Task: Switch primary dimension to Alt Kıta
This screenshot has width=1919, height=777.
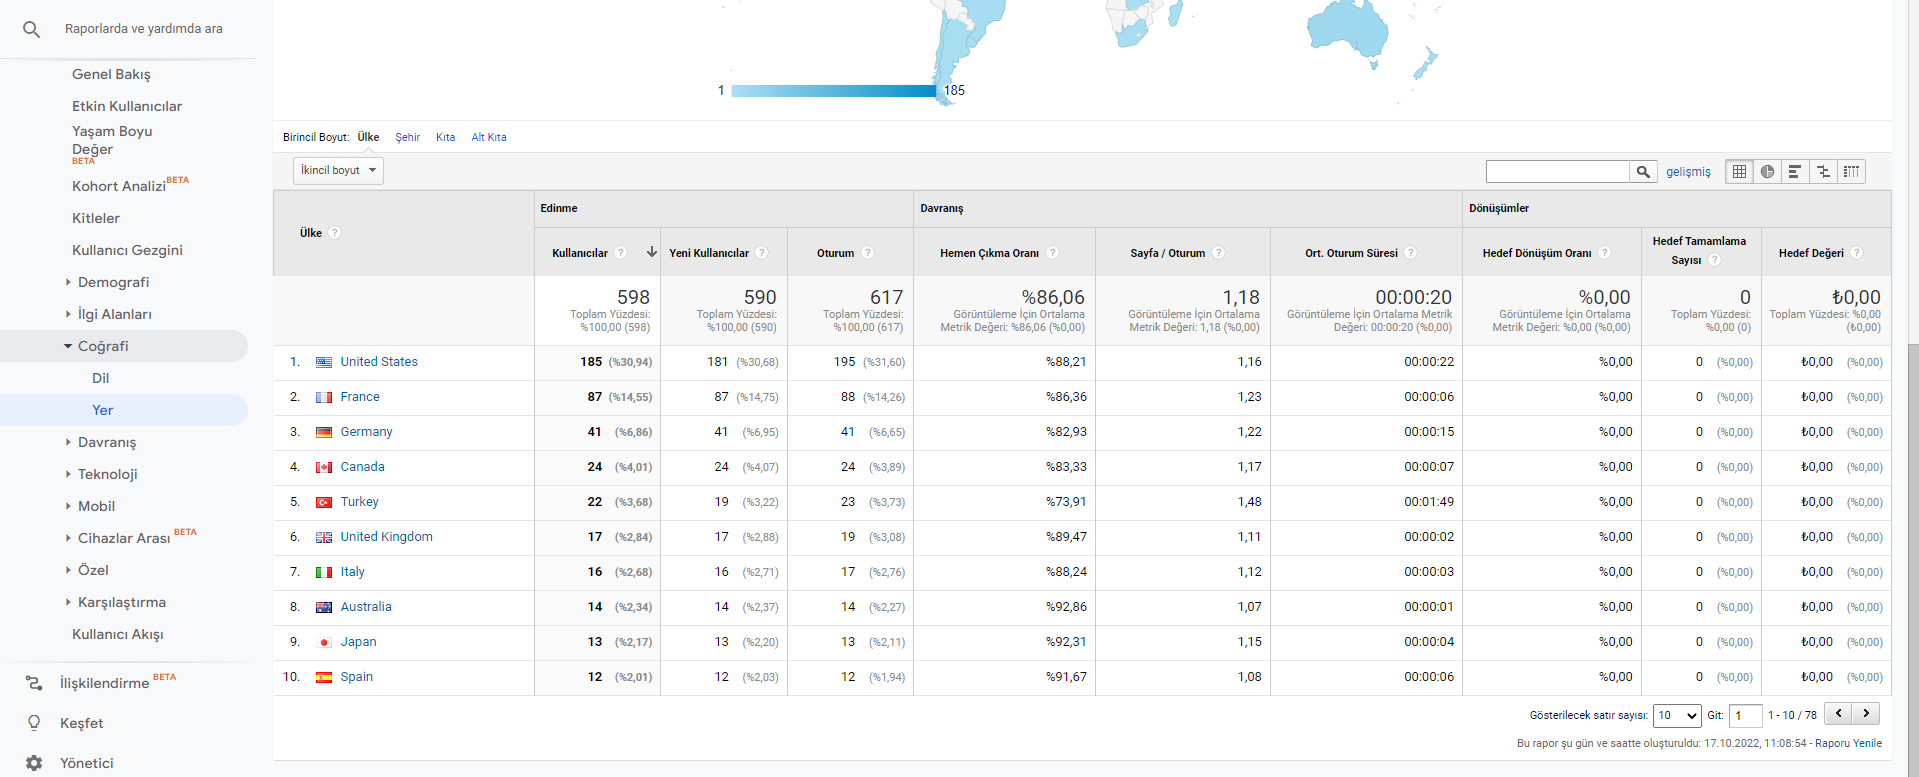Action: [x=489, y=137]
